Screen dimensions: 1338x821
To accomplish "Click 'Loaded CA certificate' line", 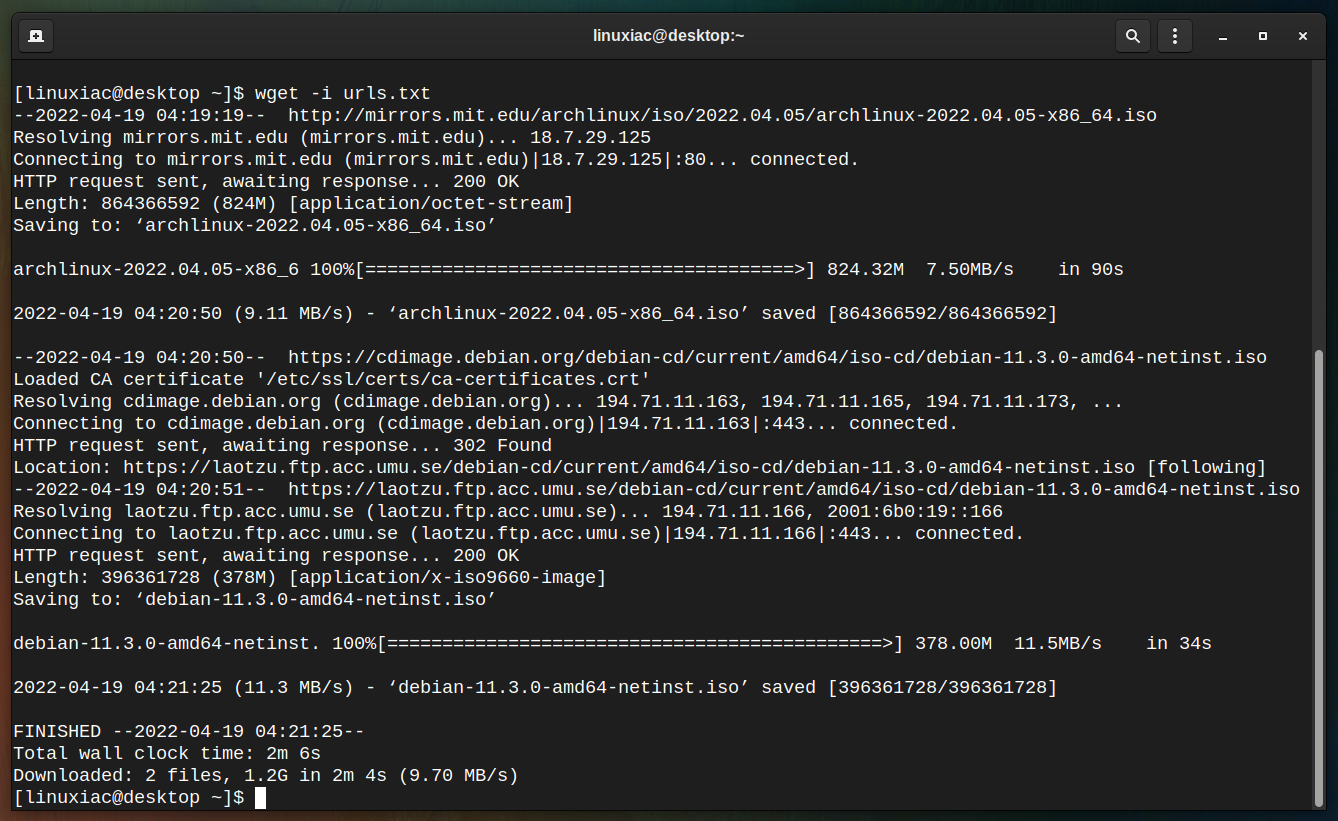I will 332,379.
